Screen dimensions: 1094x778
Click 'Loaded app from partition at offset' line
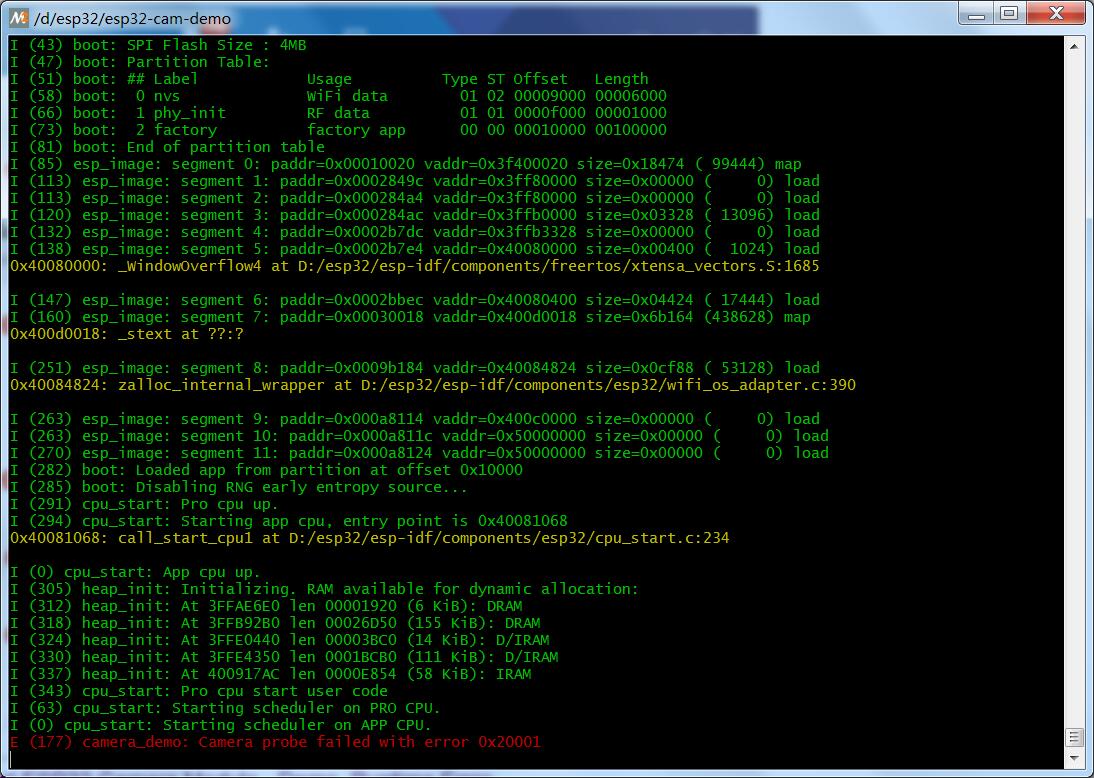coord(266,470)
